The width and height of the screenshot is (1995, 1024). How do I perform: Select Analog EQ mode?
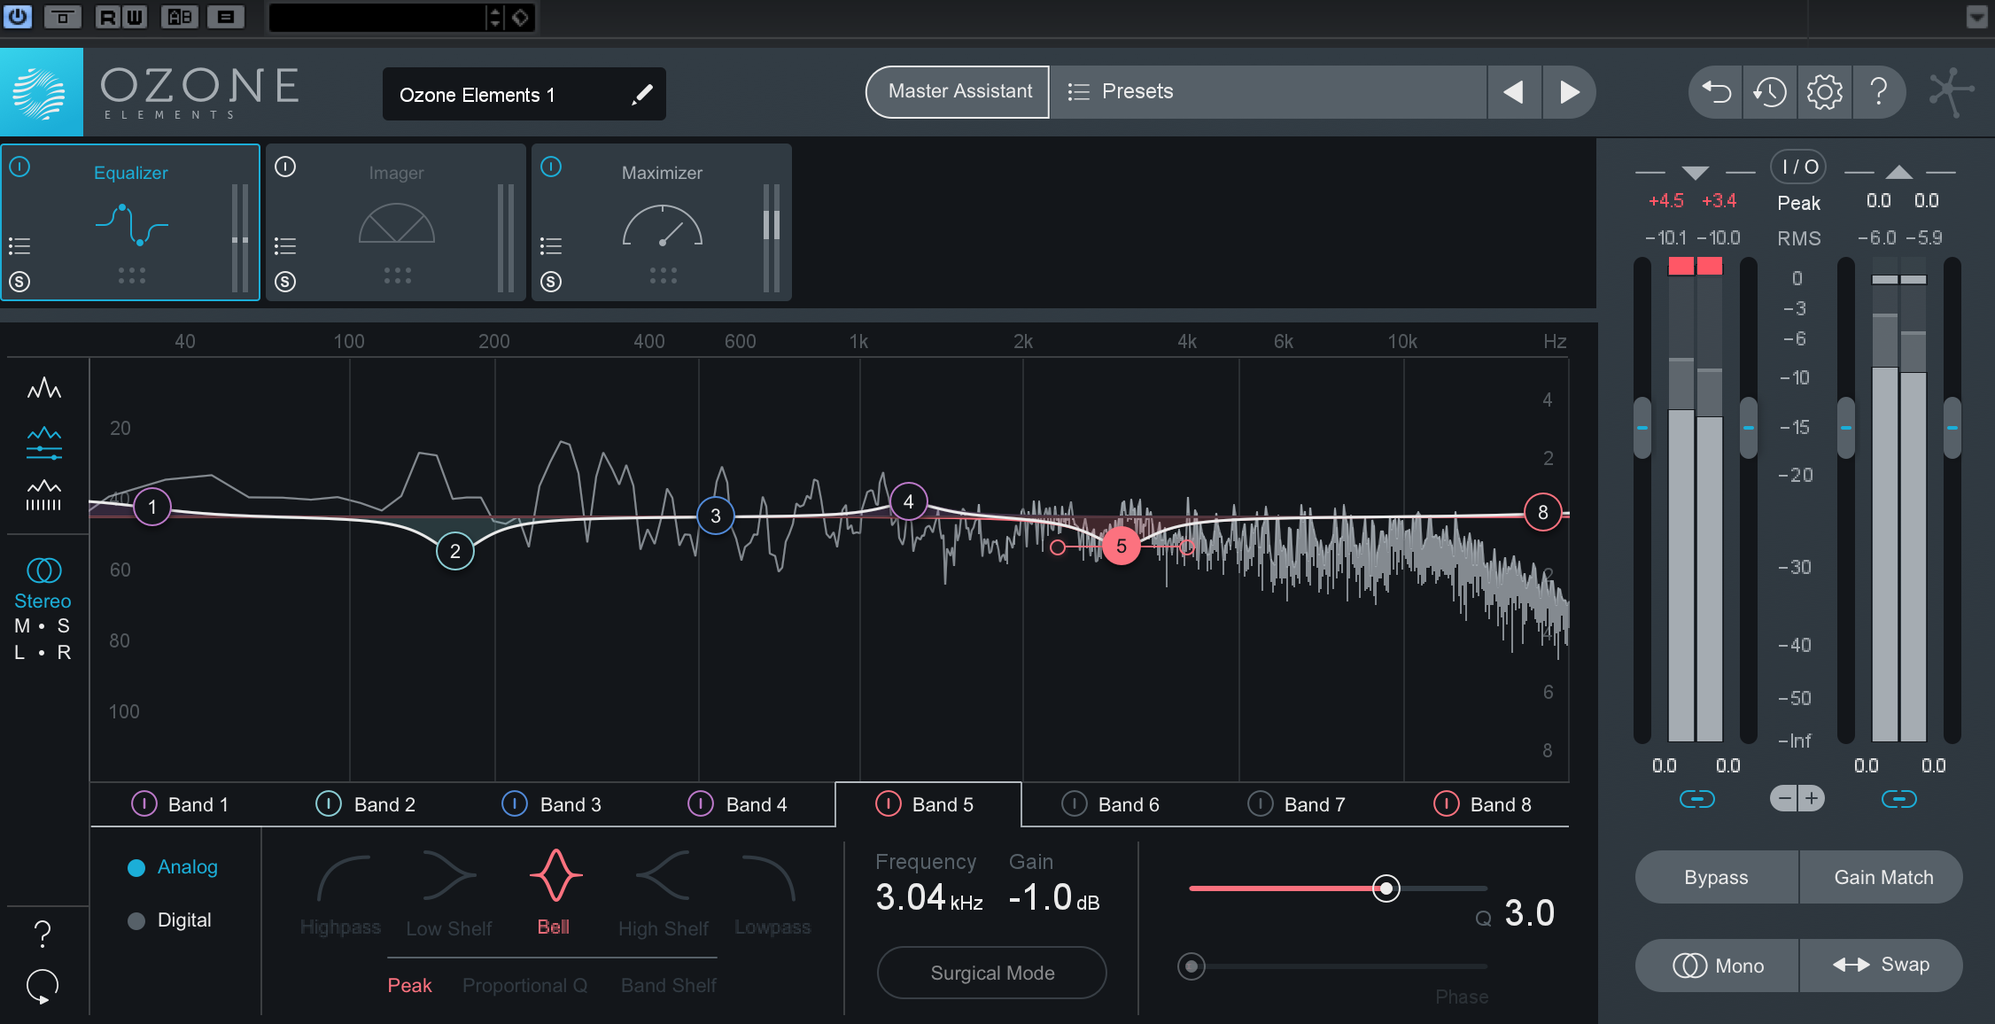point(173,867)
